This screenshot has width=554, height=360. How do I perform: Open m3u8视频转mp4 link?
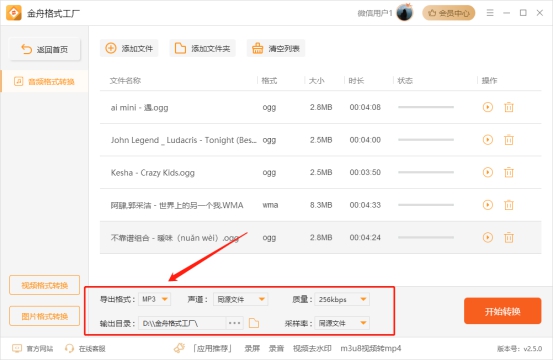[371, 349]
